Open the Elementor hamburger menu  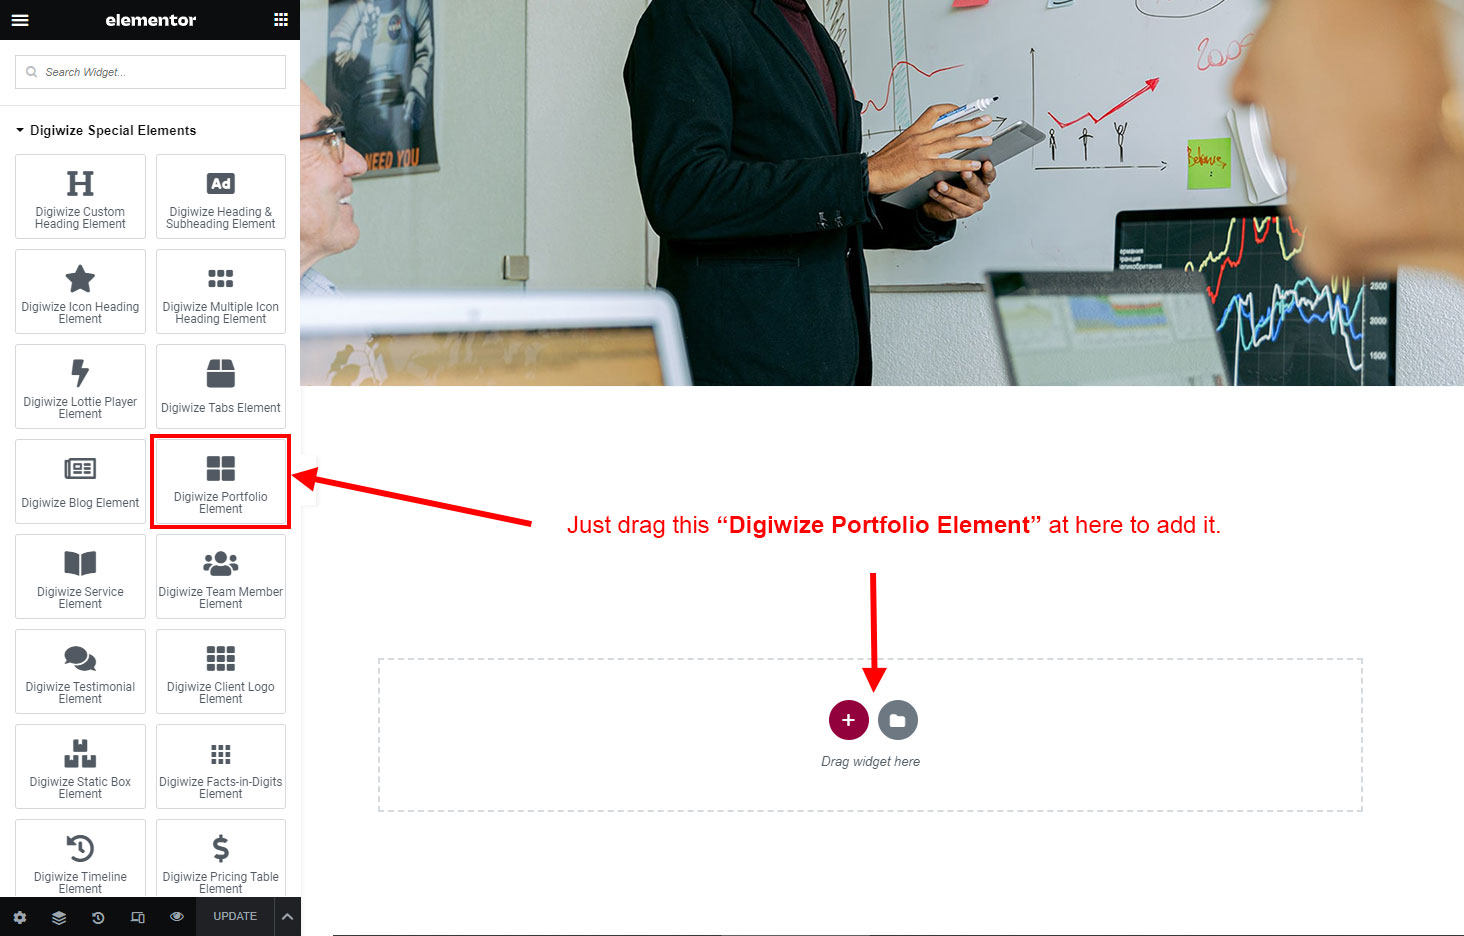pyautogui.click(x=20, y=20)
